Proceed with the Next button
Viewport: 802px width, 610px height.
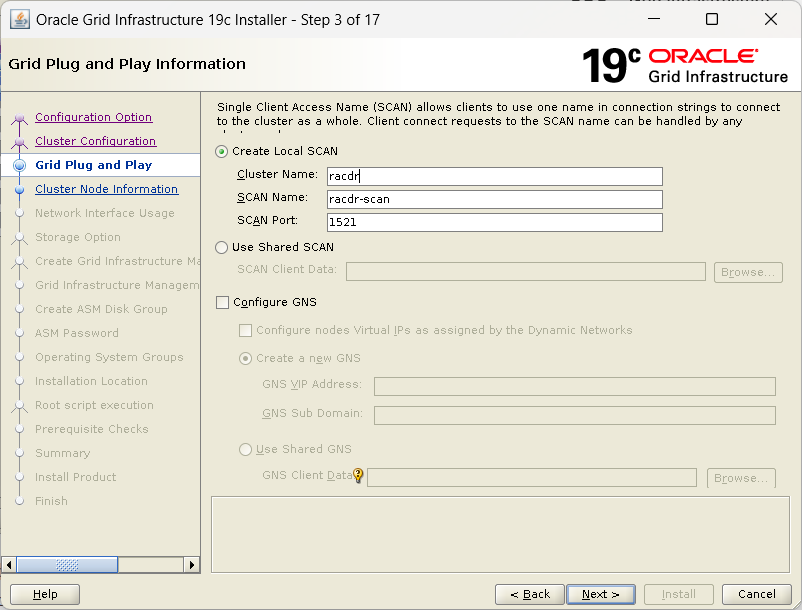pyautogui.click(x=601, y=594)
